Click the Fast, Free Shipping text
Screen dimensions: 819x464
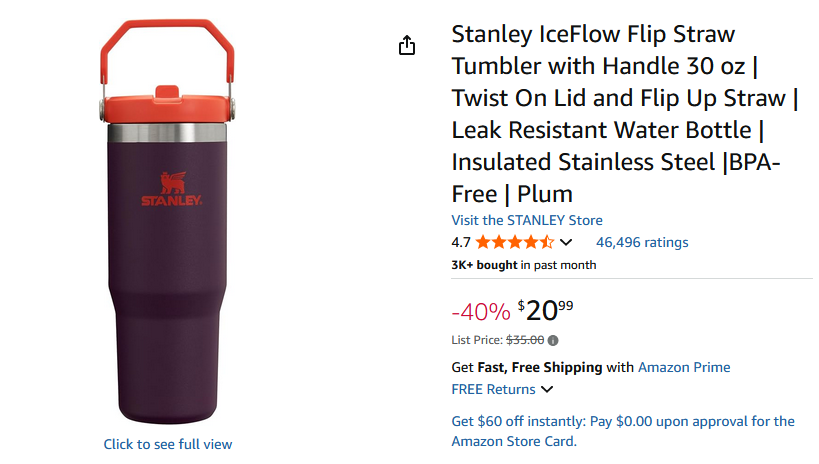pyautogui.click(x=540, y=367)
